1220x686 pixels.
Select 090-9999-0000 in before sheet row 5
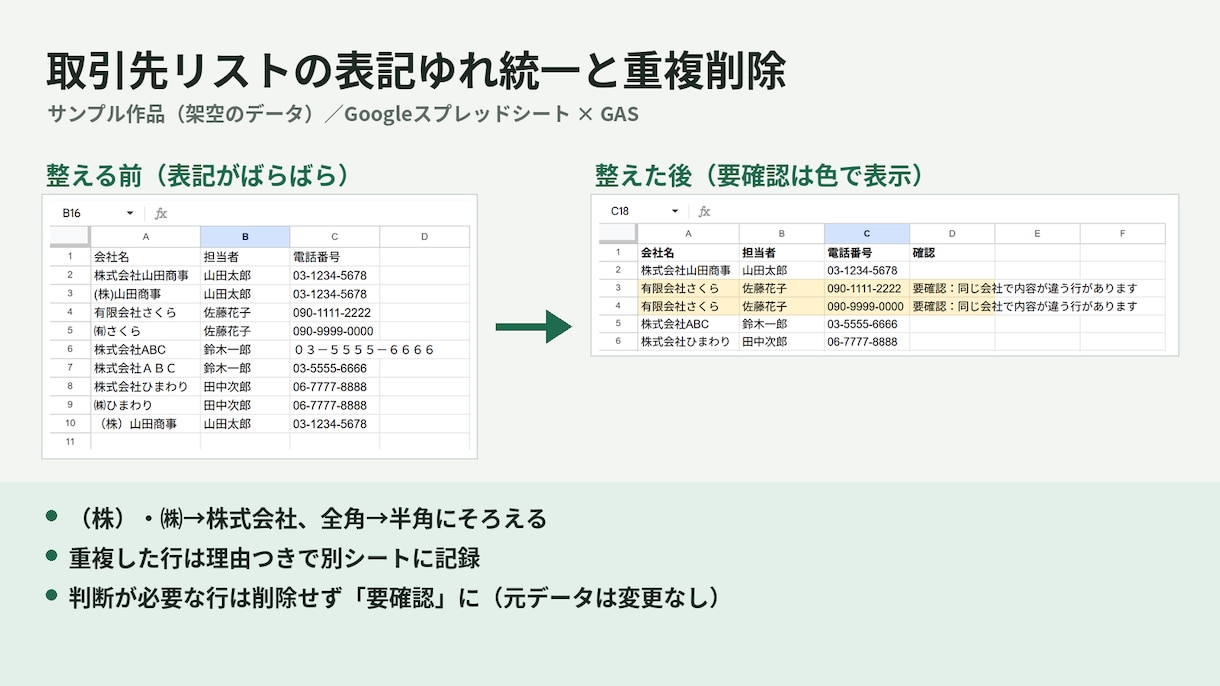(x=335, y=331)
